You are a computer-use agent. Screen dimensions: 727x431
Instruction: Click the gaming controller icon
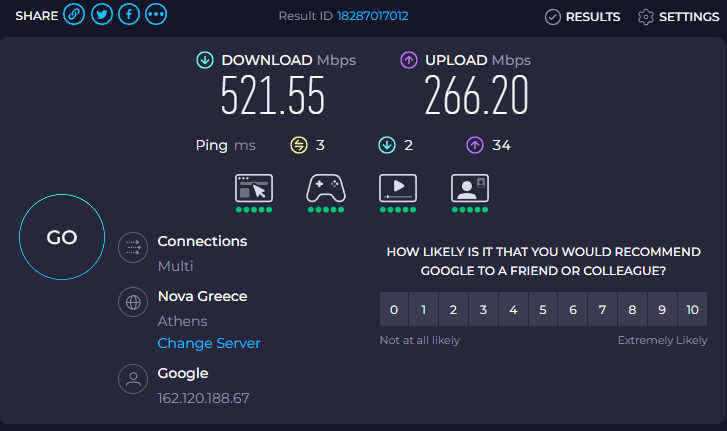[x=325, y=188]
